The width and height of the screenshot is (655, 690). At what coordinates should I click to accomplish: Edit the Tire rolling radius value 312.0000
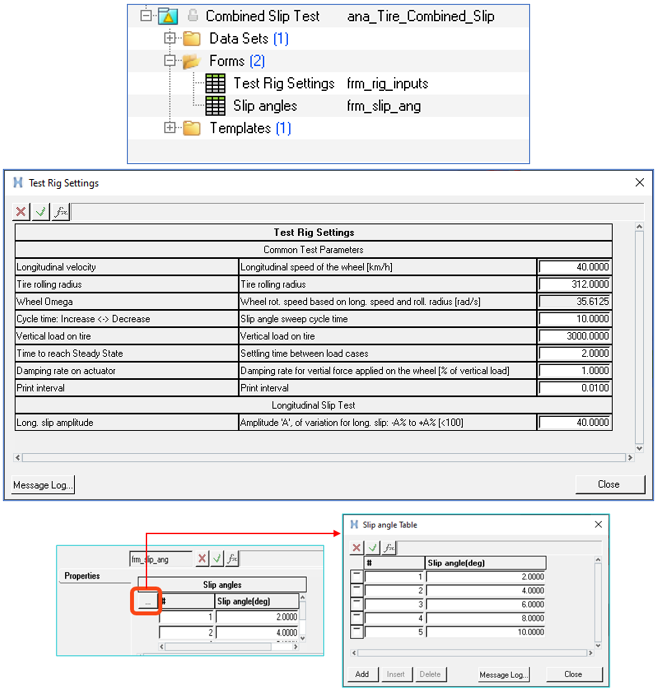(x=574, y=284)
